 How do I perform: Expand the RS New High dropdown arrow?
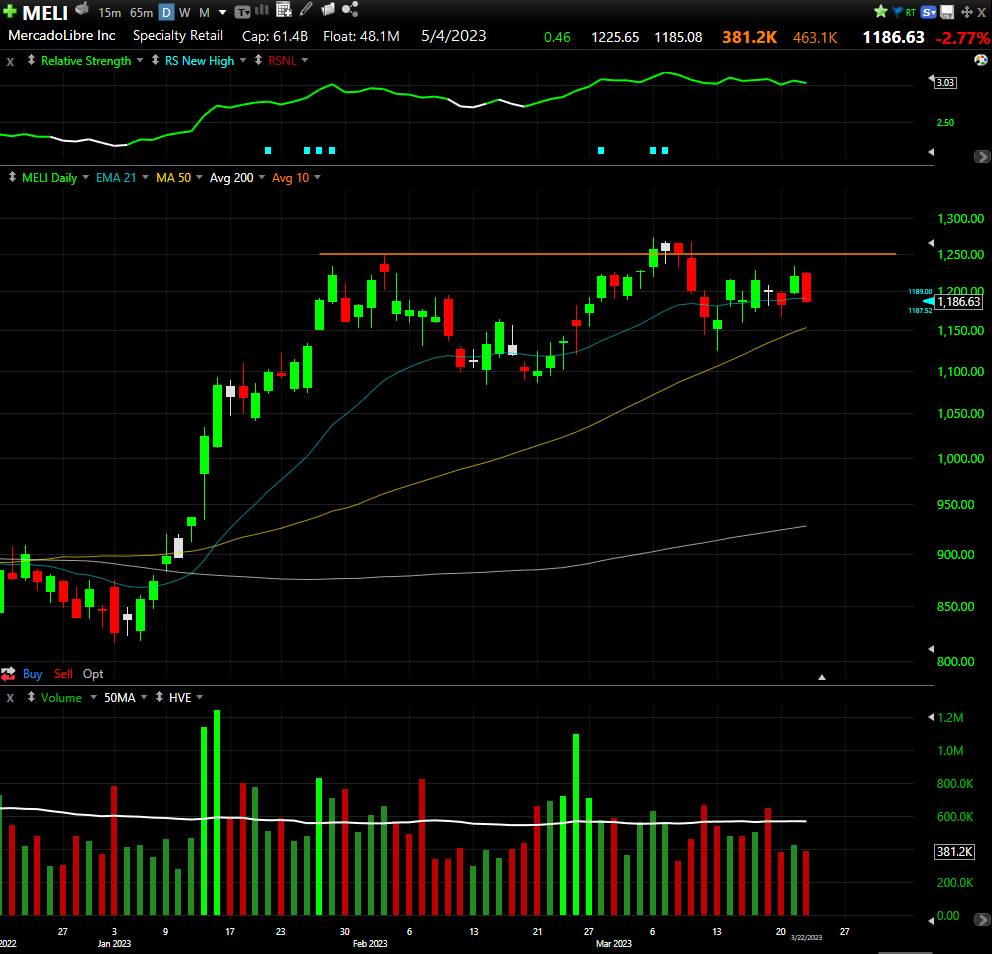coord(242,60)
